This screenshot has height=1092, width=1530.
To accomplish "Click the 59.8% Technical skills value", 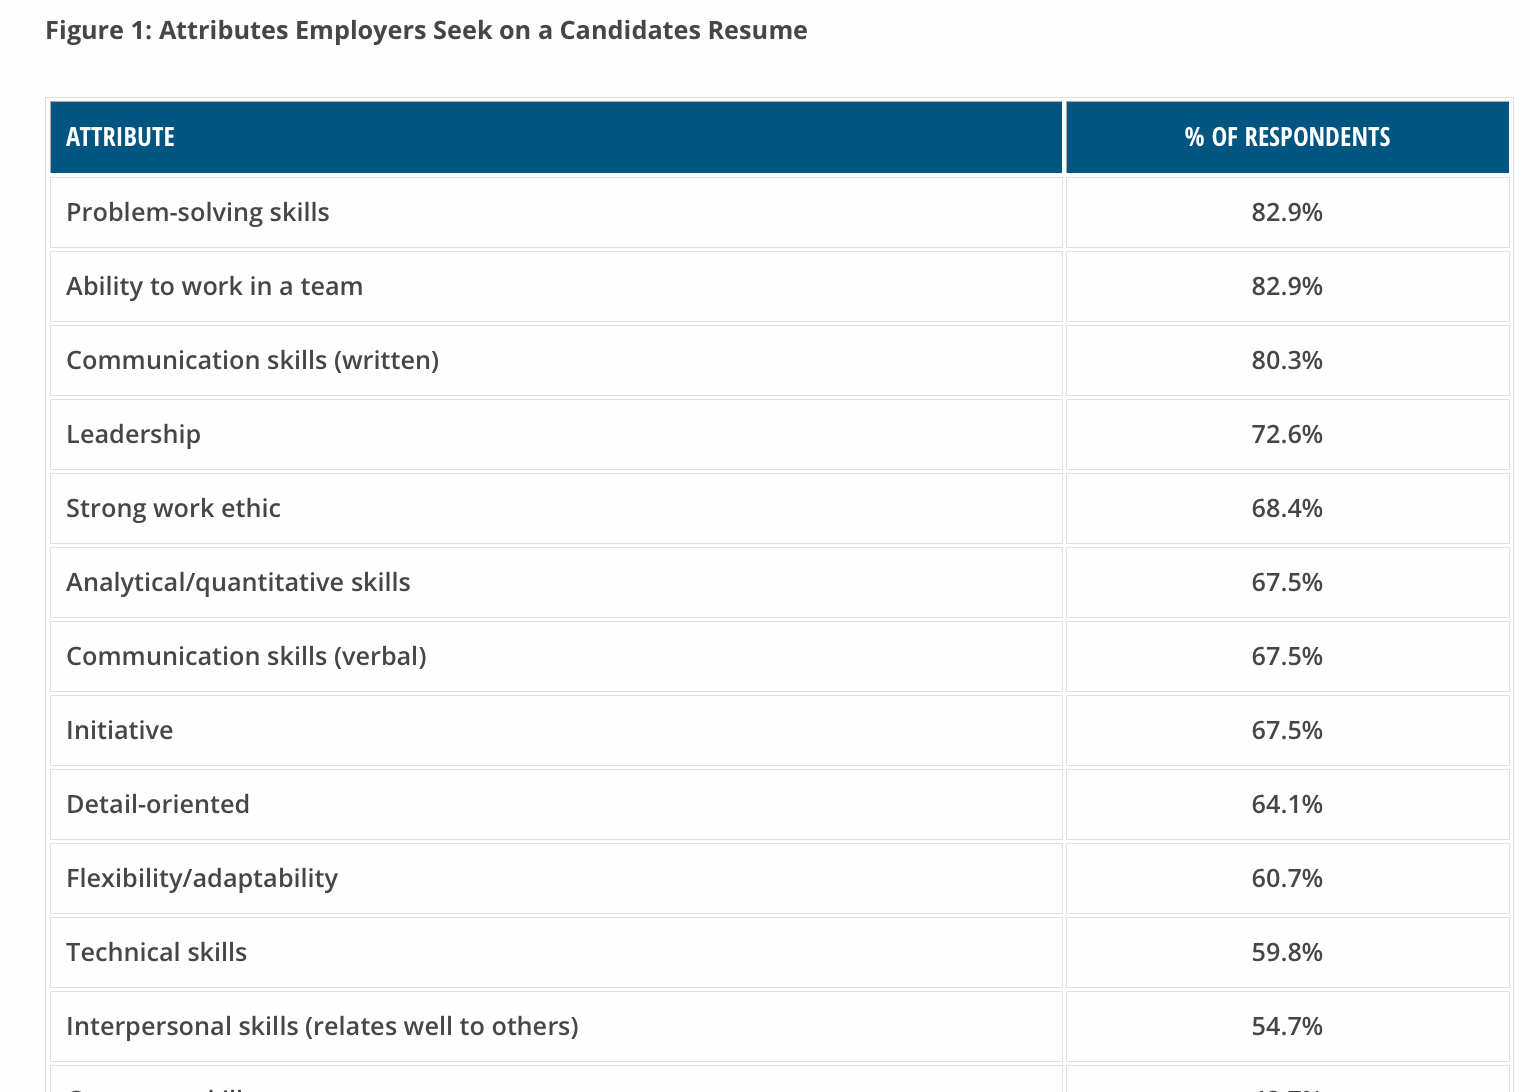I will [x=1287, y=952].
